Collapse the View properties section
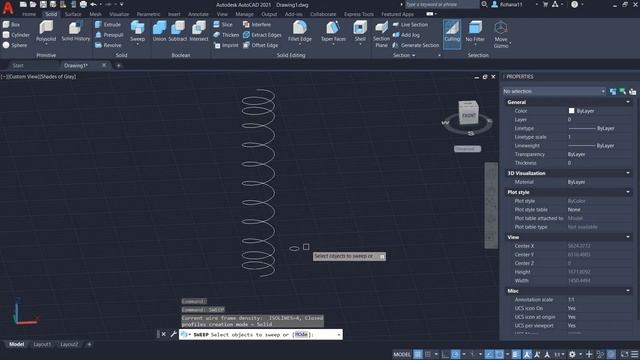This screenshot has height=360, width=640. click(x=628, y=237)
